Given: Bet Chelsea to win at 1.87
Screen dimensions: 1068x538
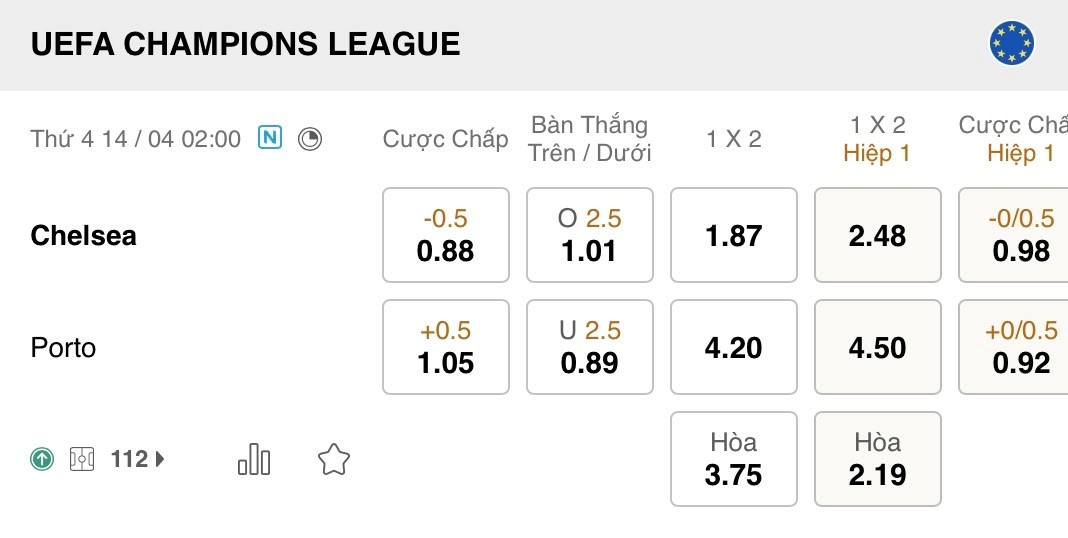Looking at the screenshot, I should click(x=733, y=235).
